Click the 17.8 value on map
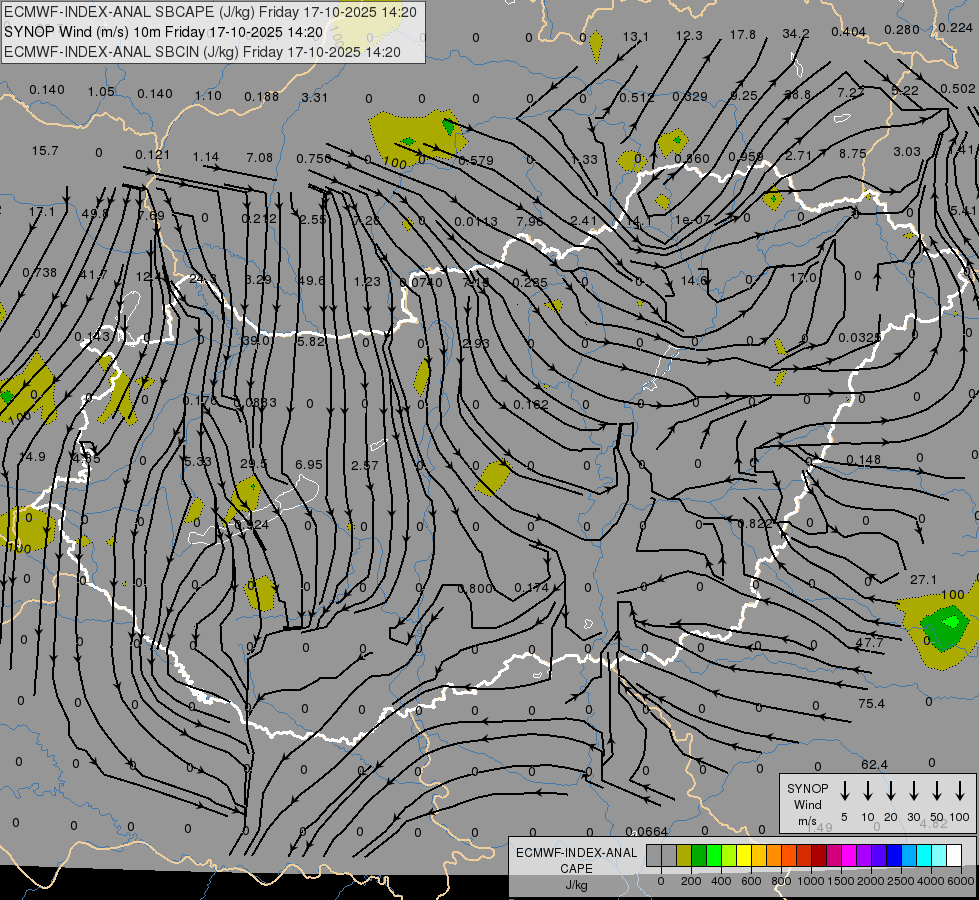This screenshot has height=900, width=979. (x=742, y=34)
